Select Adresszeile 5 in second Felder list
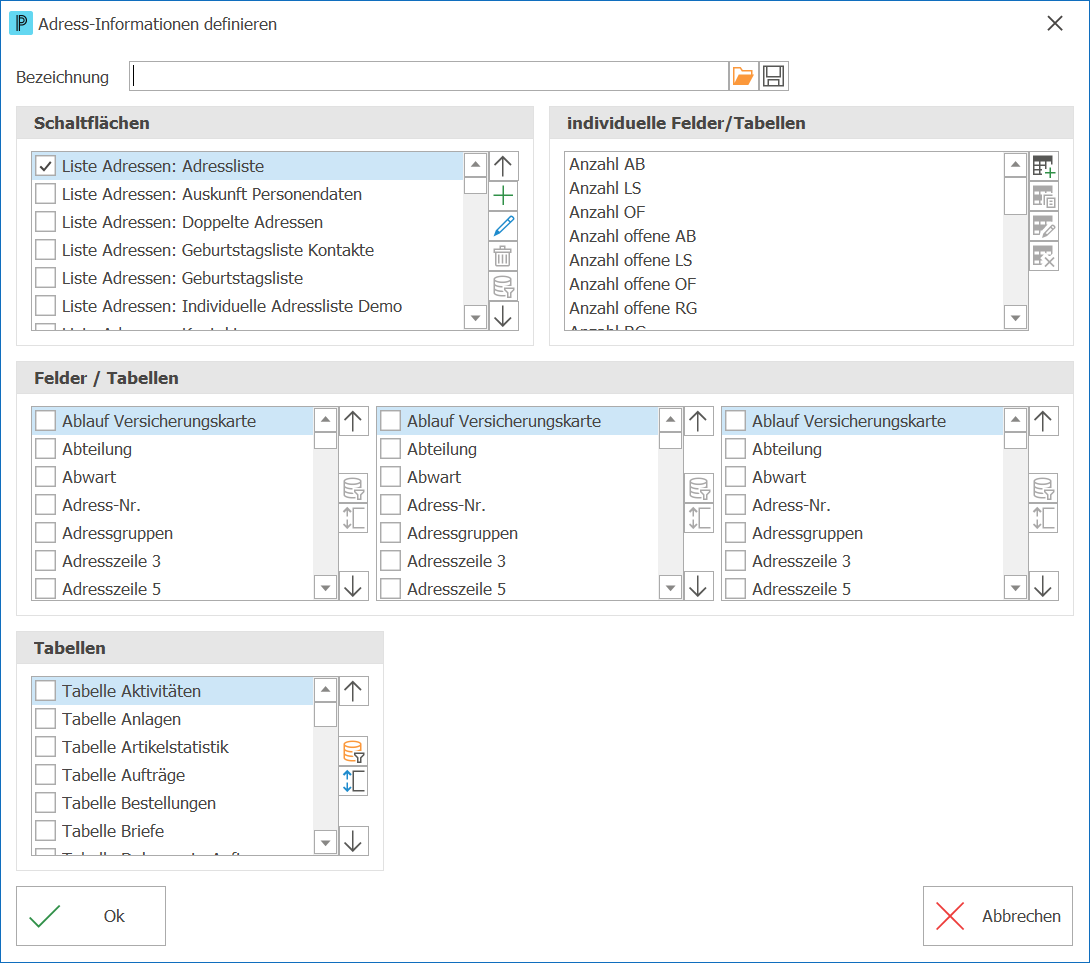The width and height of the screenshot is (1090, 963). point(519,589)
